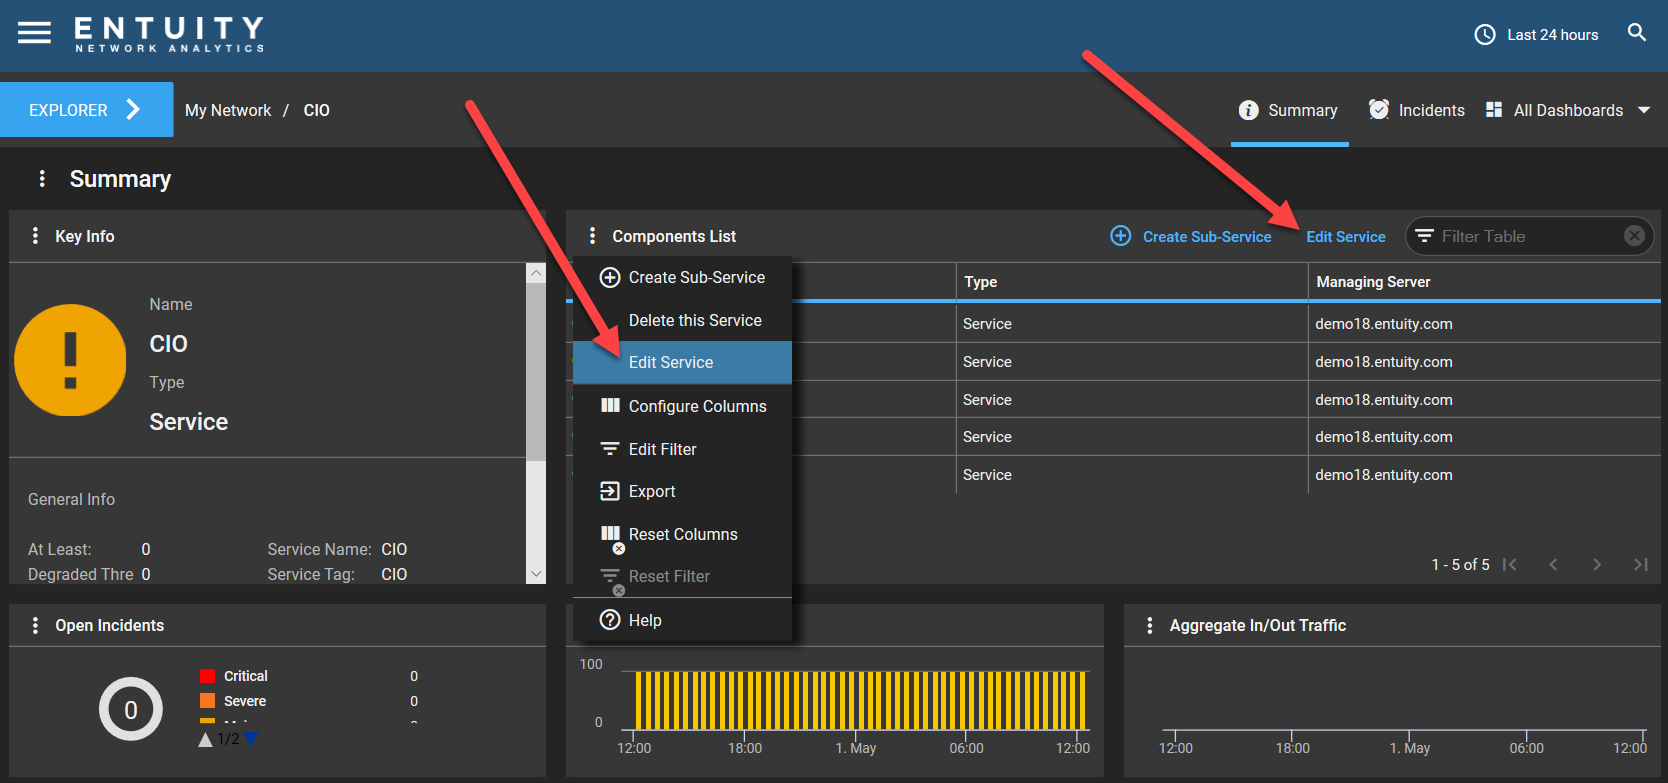Click the Entuity Network Analytics logo
This screenshot has width=1668, height=783.
point(169,34)
